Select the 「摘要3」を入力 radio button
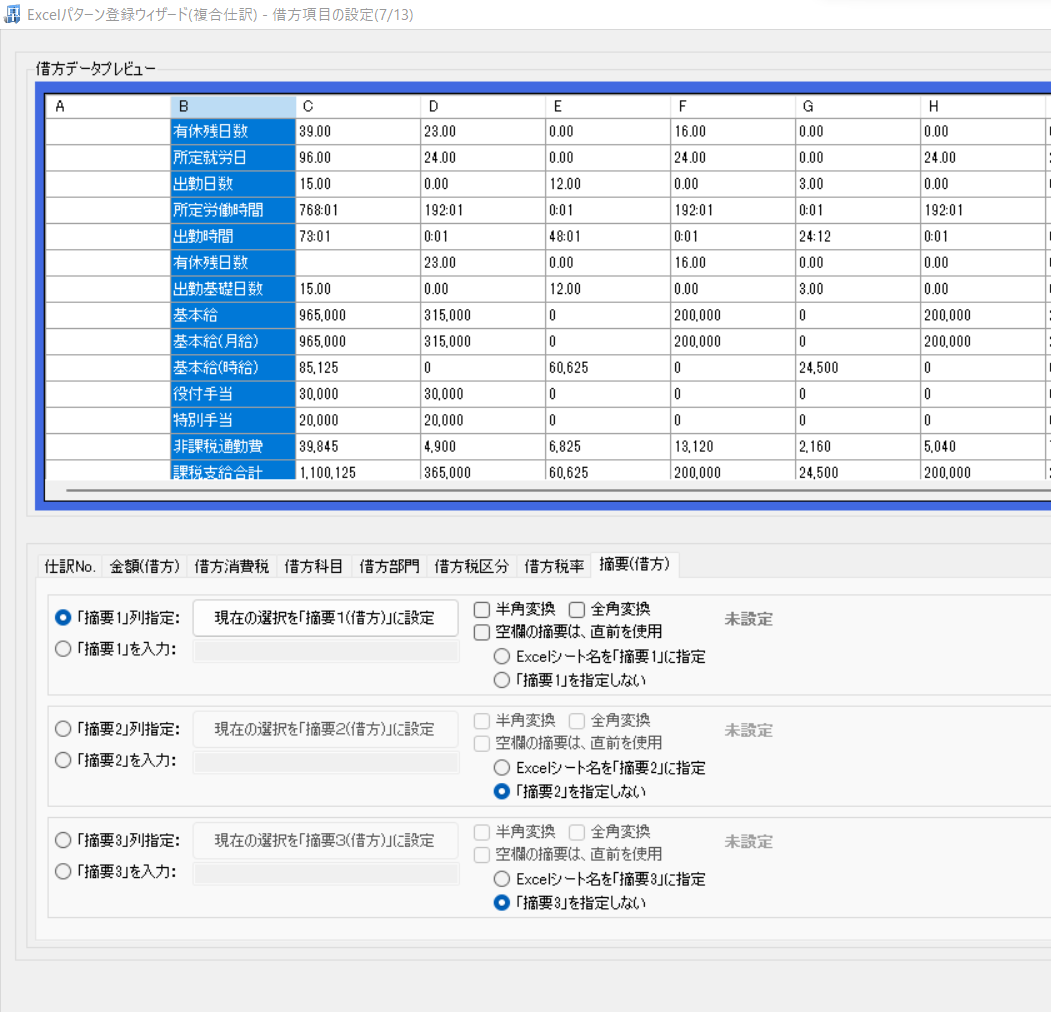 63,871
